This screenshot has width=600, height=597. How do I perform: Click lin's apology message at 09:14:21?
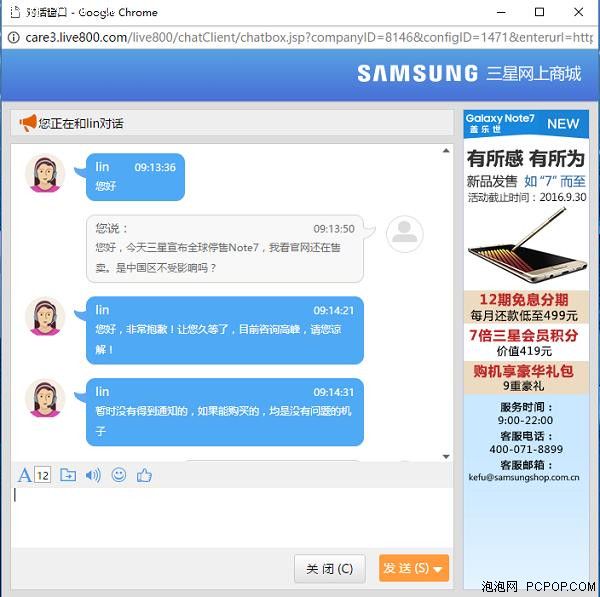(225, 330)
